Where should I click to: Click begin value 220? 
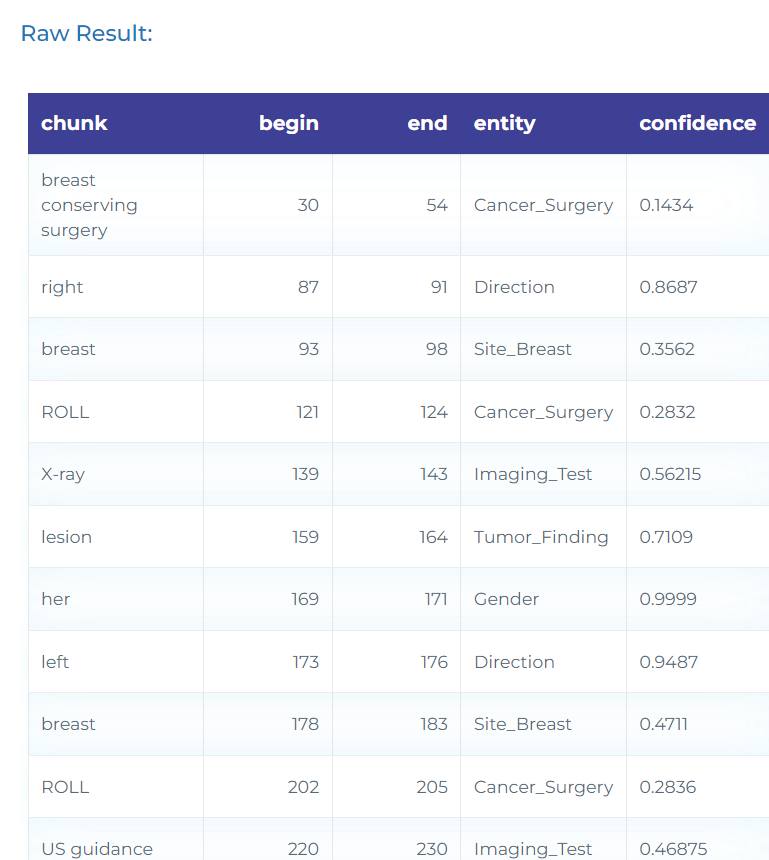click(303, 849)
